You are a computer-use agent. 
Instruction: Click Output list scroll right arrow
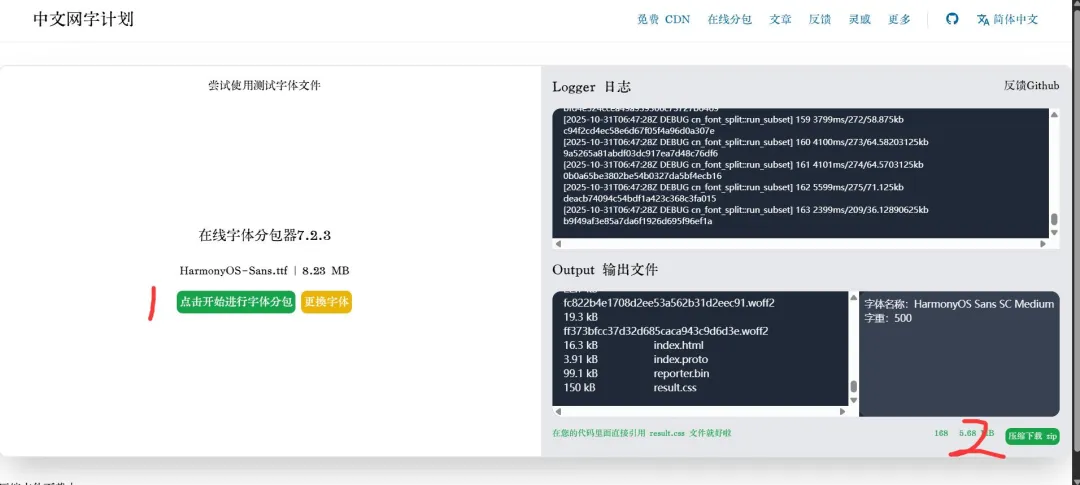(x=843, y=410)
